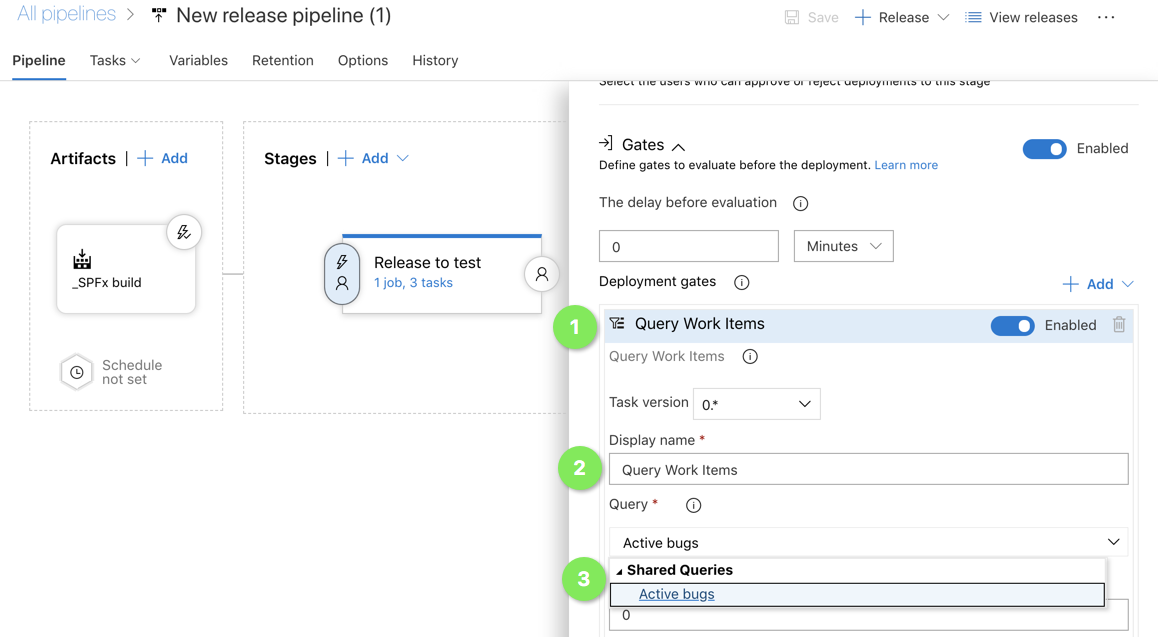Select the _SPFx build artifact card
This screenshot has height=637, width=1158.
[126, 269]
